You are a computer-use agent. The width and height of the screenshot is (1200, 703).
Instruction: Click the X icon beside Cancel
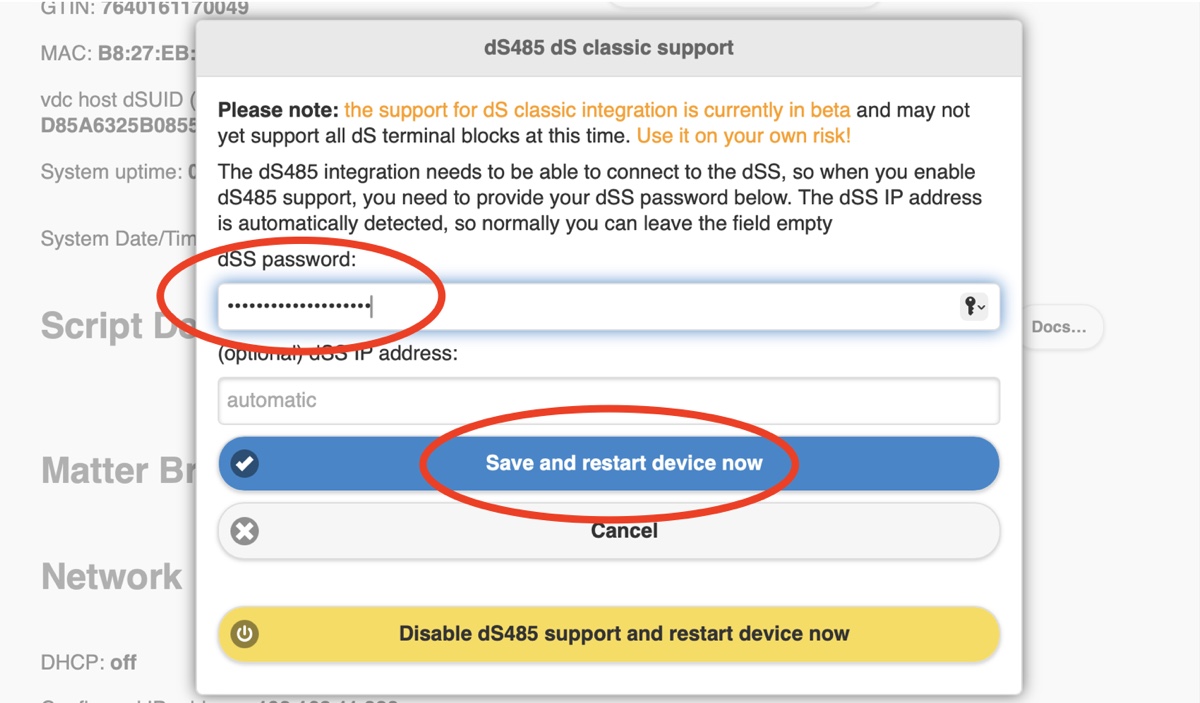tap(245, 531)
